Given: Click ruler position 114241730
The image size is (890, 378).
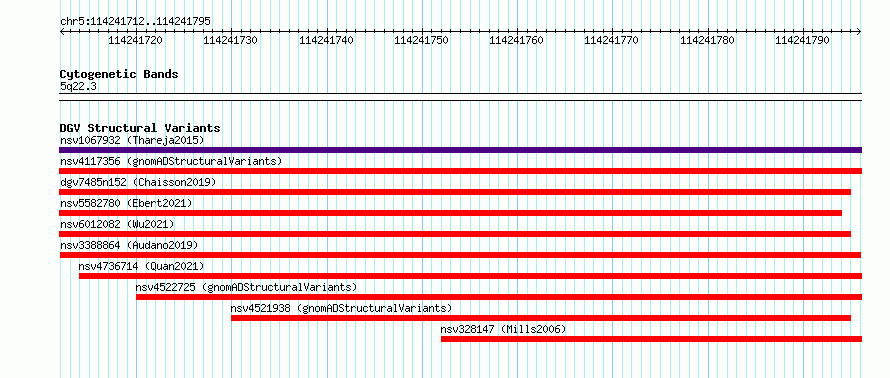Looking at the screenshot, I should (230, 40).
